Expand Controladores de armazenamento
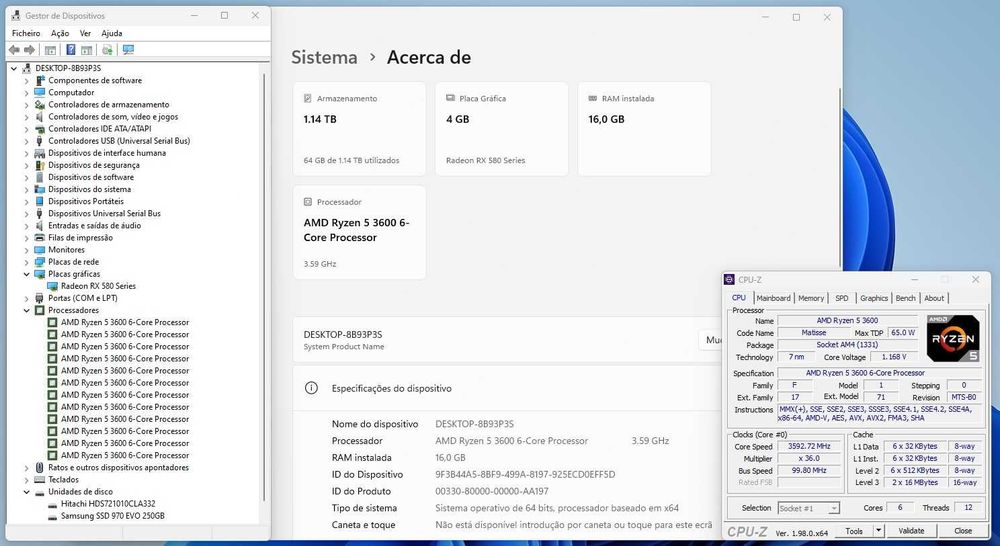 (26, 105)
